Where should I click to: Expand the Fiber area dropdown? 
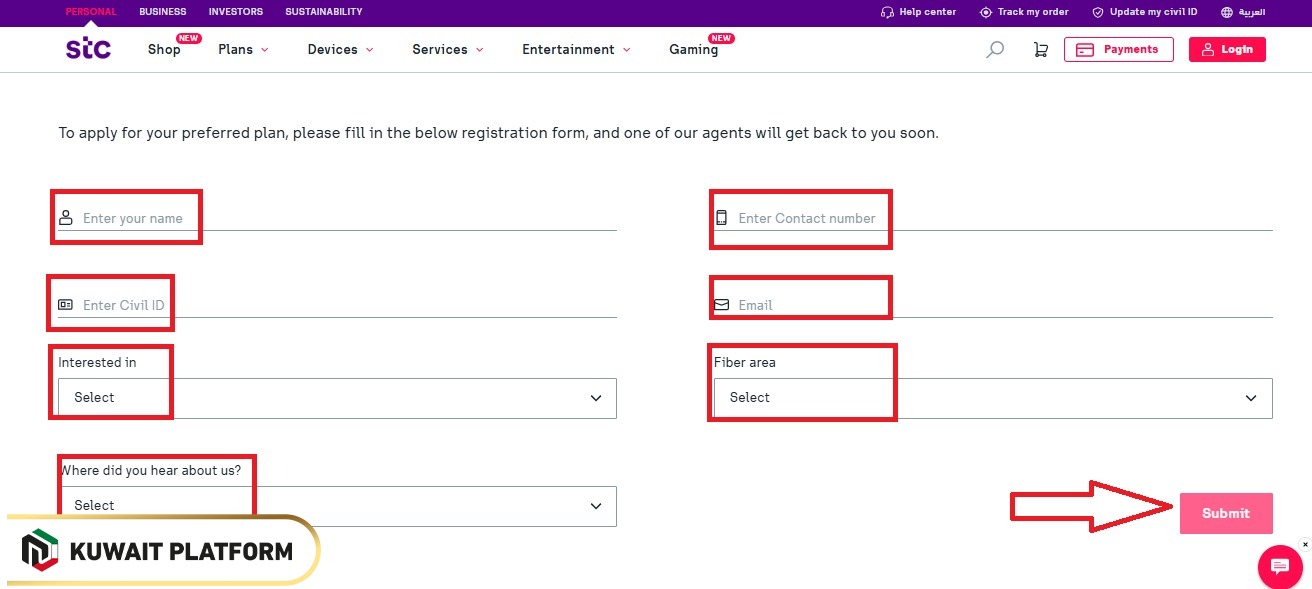click(992, 398)
